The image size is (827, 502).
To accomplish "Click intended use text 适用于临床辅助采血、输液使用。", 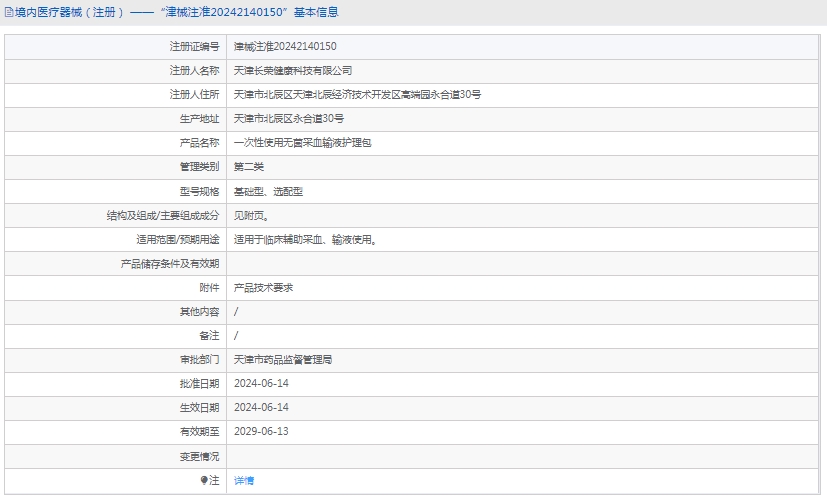I will (304, 239).
